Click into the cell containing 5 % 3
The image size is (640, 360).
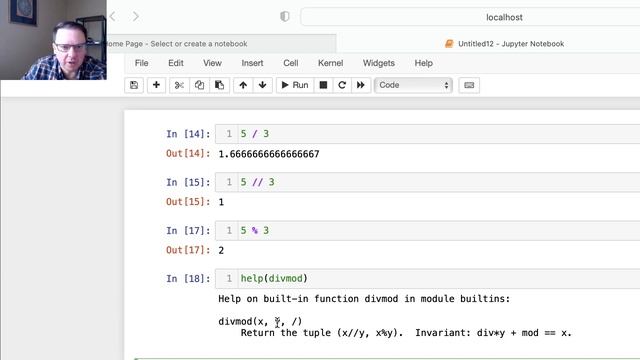(427, 231)
